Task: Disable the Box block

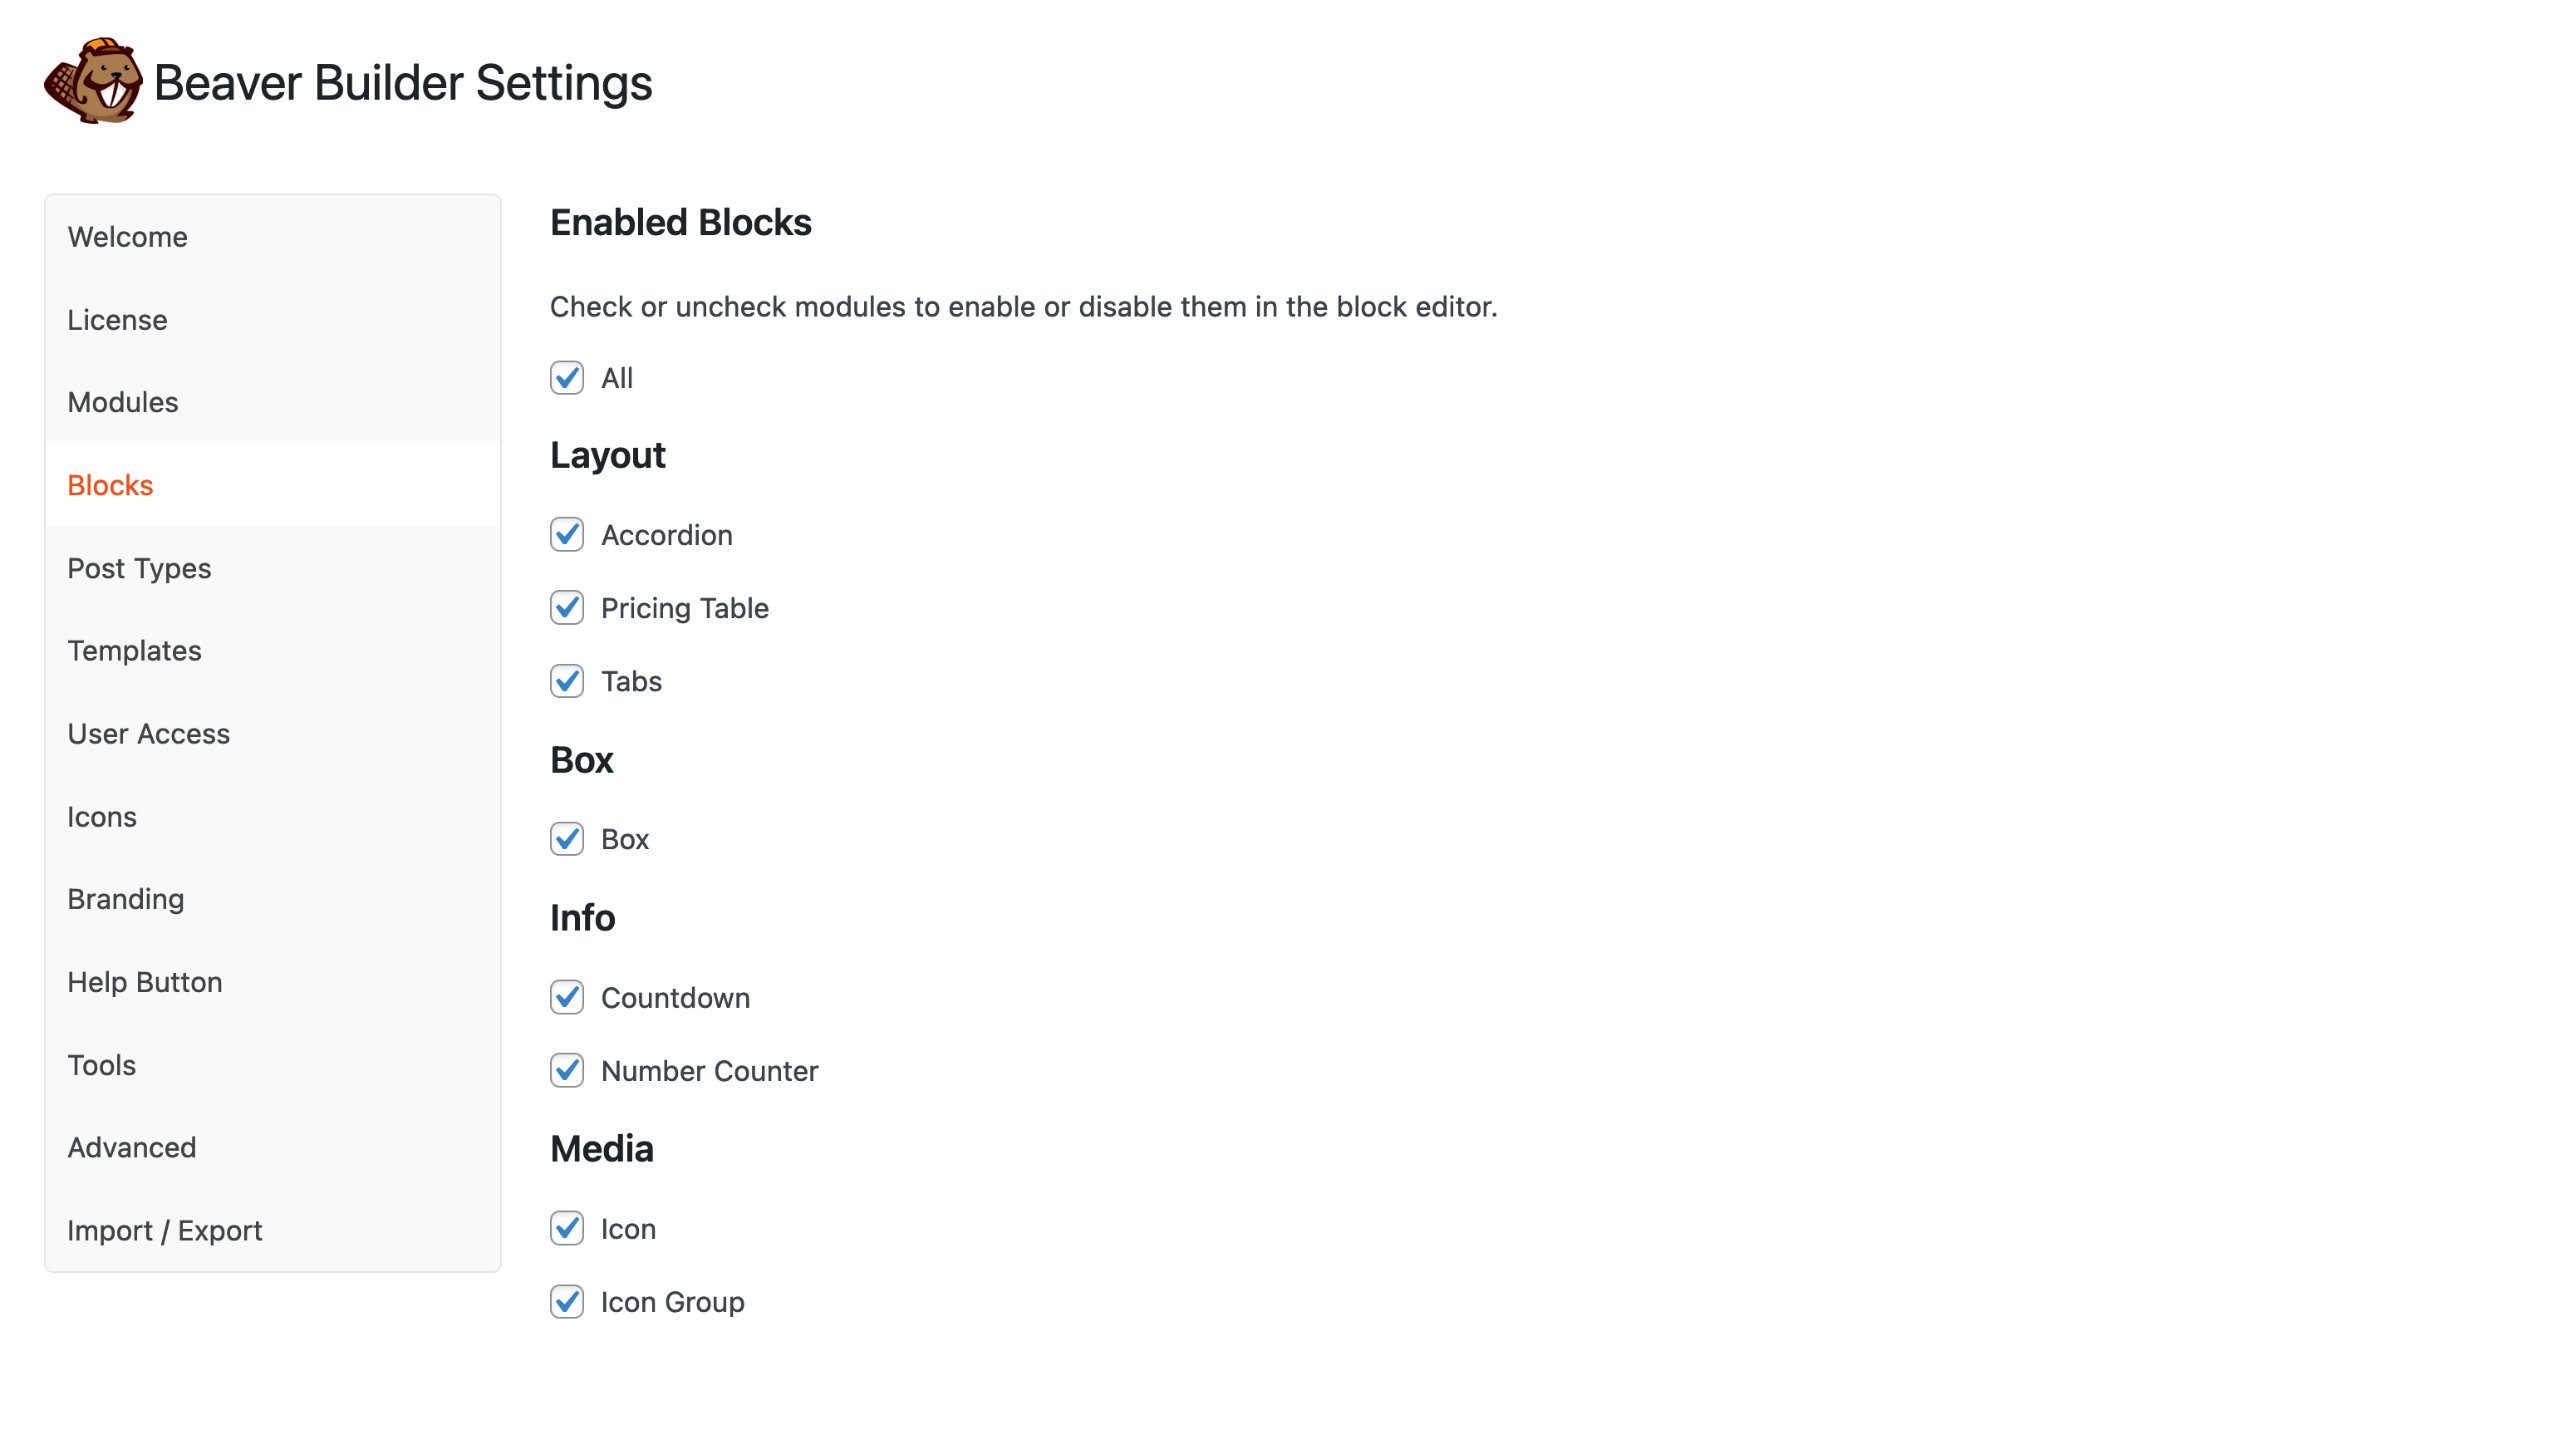Action: point(567,839)
